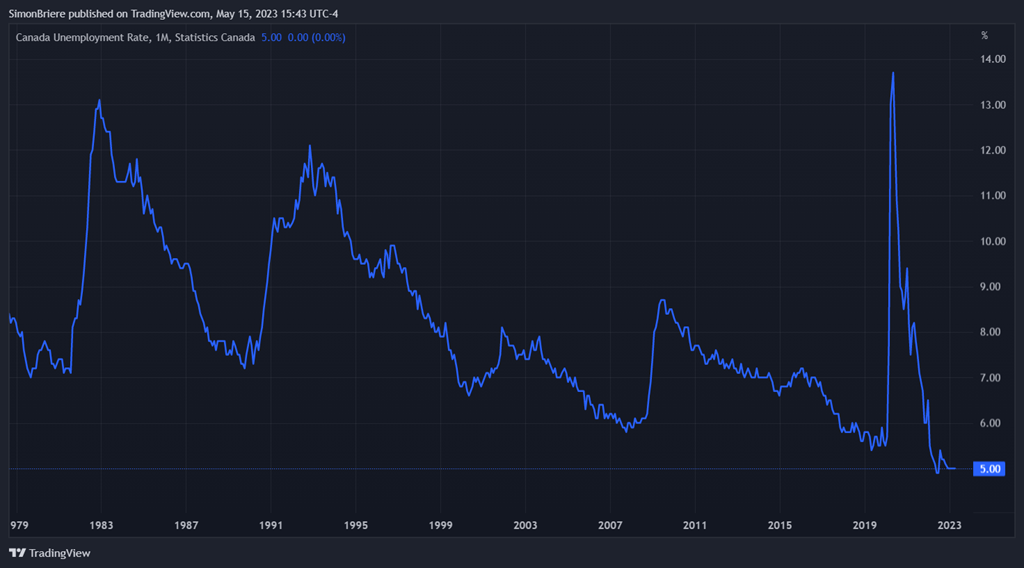Click the blue 5.00 value in the legend
This screenshot has width=1024, height=568.
click(271, 37)
